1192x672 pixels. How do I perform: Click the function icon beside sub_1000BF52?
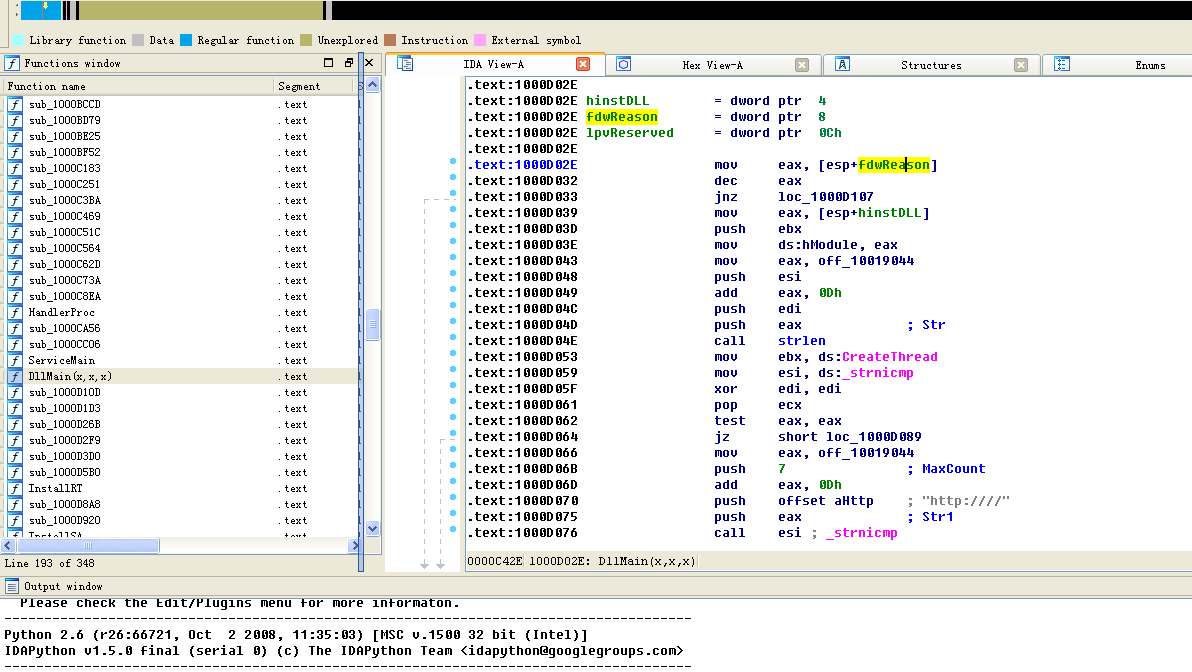pos(15,152)
